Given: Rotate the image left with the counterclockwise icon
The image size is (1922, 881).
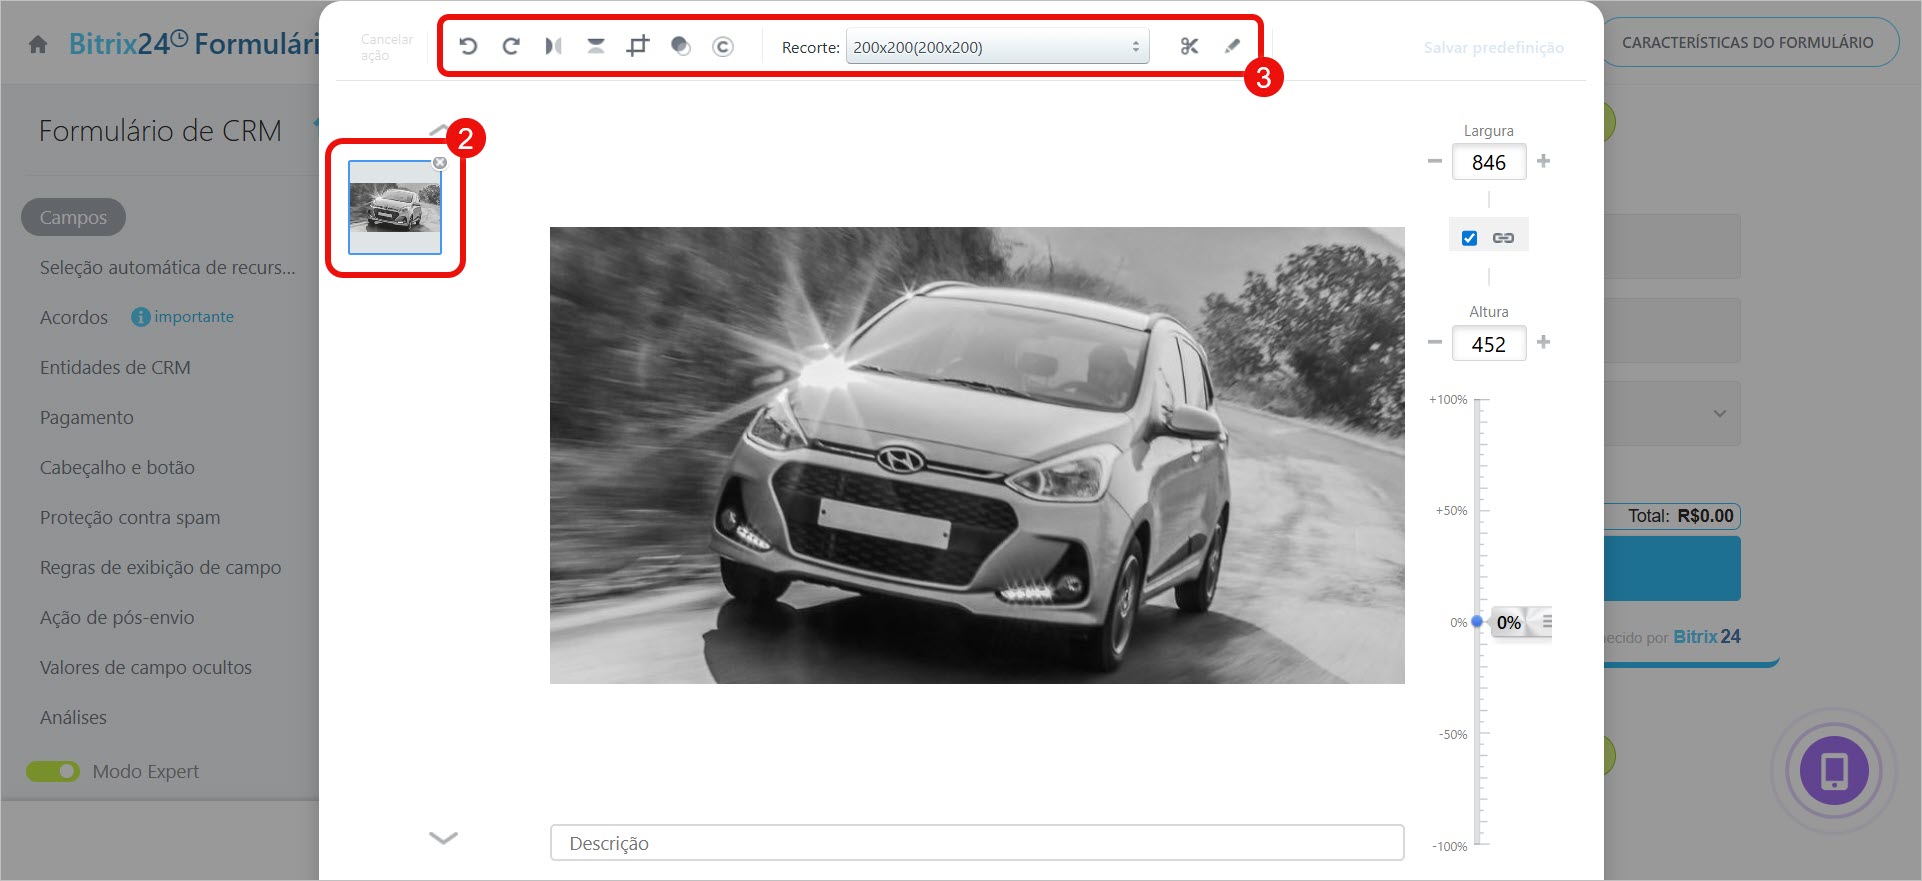Looking at the screenshot, I should tap(468, 46).
